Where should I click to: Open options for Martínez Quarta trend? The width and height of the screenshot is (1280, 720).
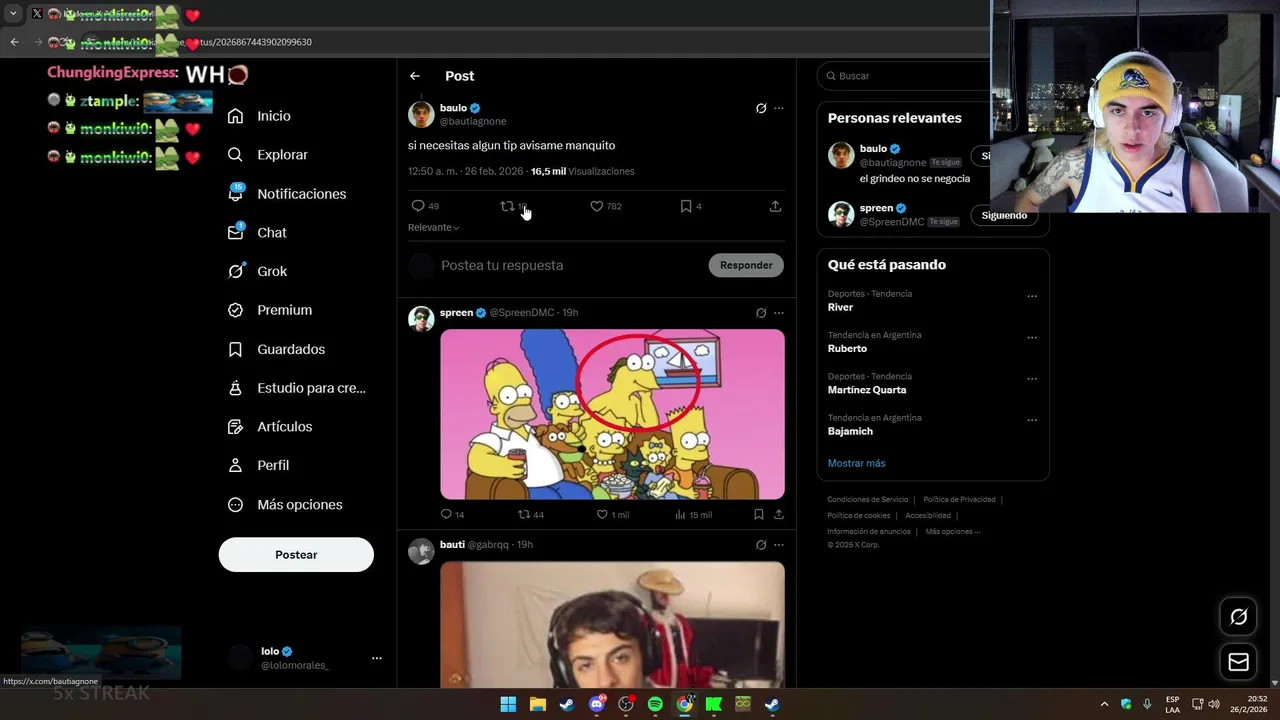click(1032, 379)
